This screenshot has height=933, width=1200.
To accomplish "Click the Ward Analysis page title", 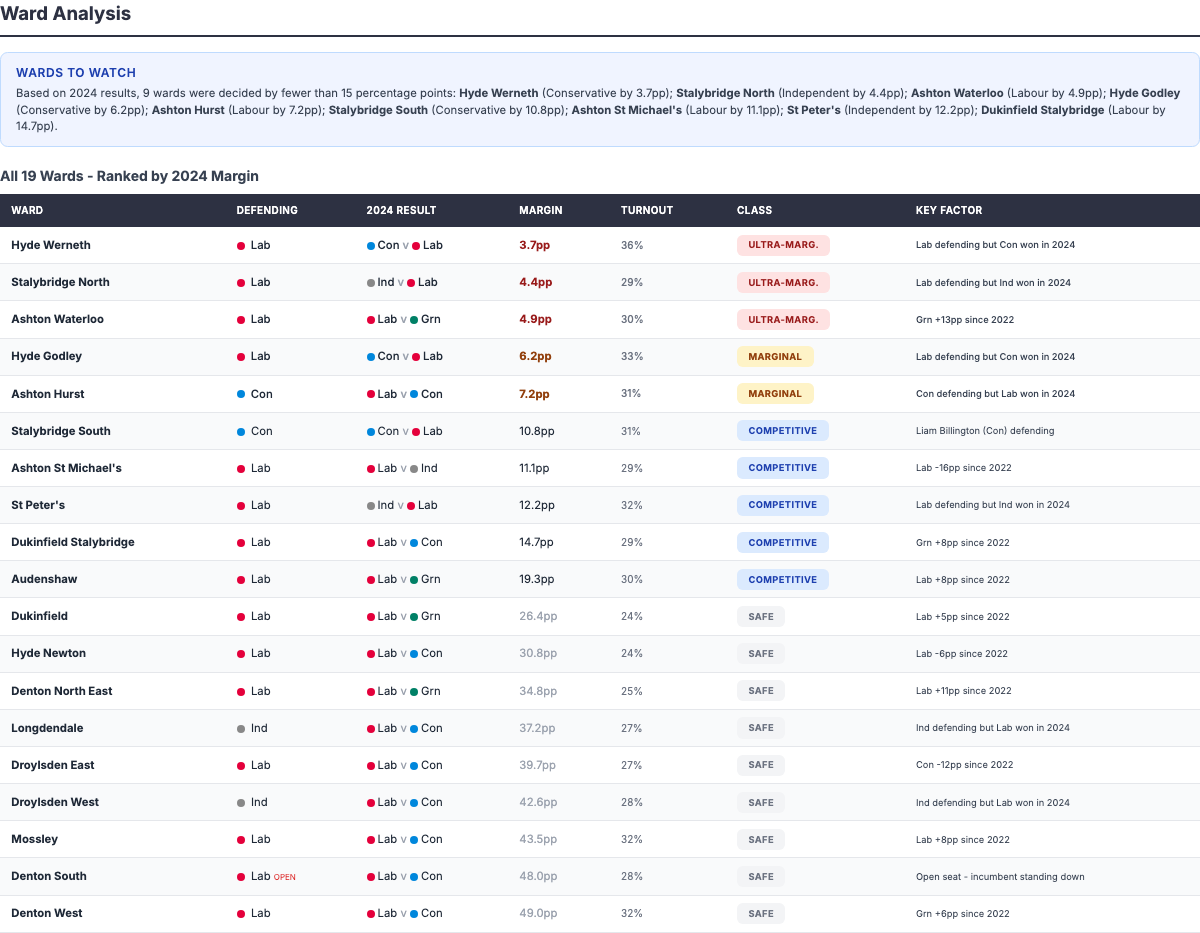I will 65,14.
